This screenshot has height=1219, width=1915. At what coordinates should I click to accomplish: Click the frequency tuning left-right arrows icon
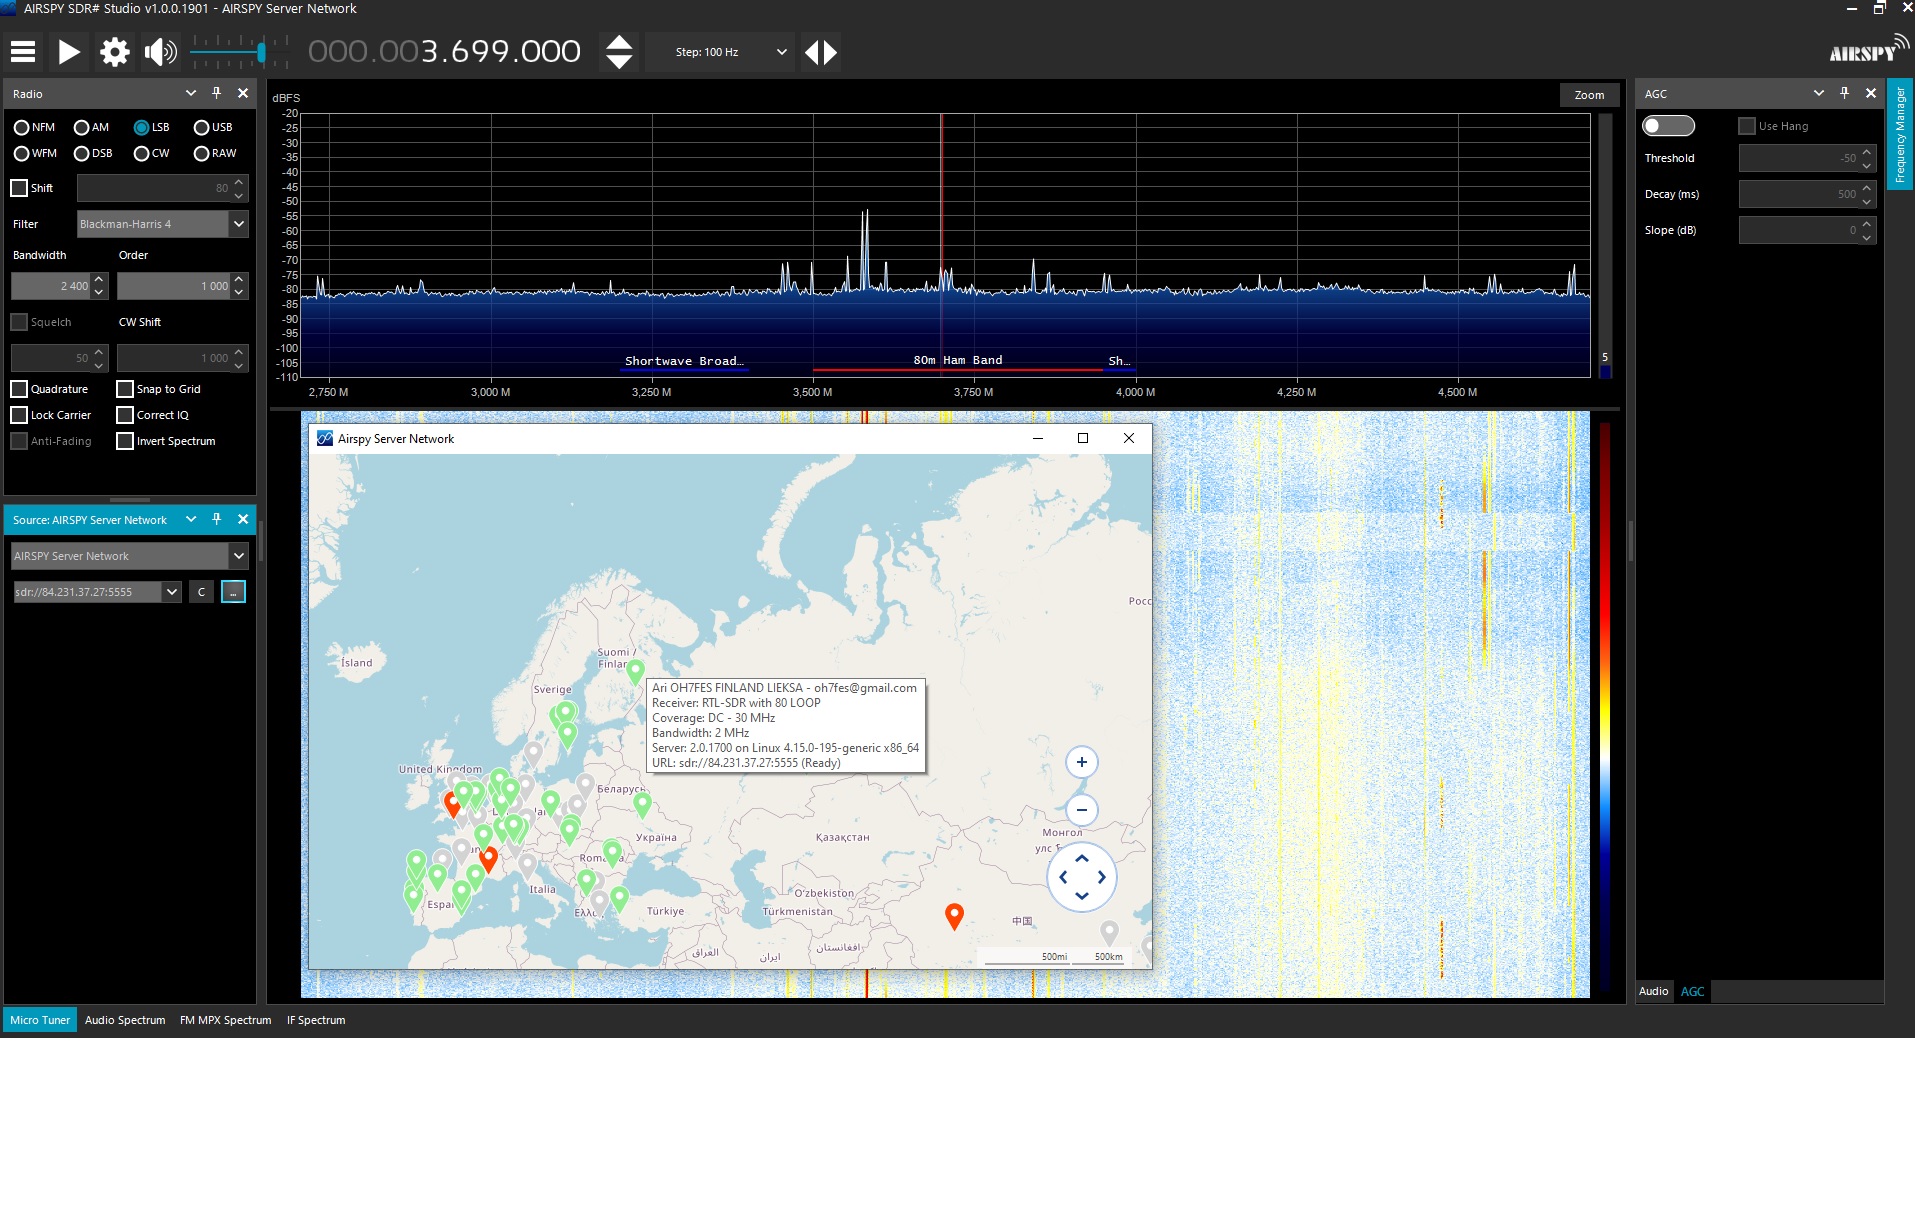(x=821, y=52)
